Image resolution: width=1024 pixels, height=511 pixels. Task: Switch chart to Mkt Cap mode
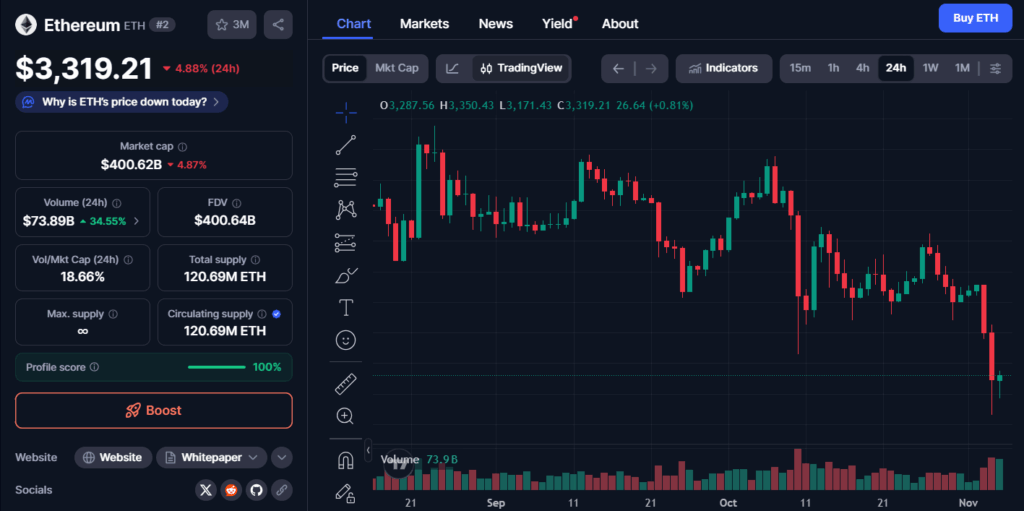pos(396,68)
